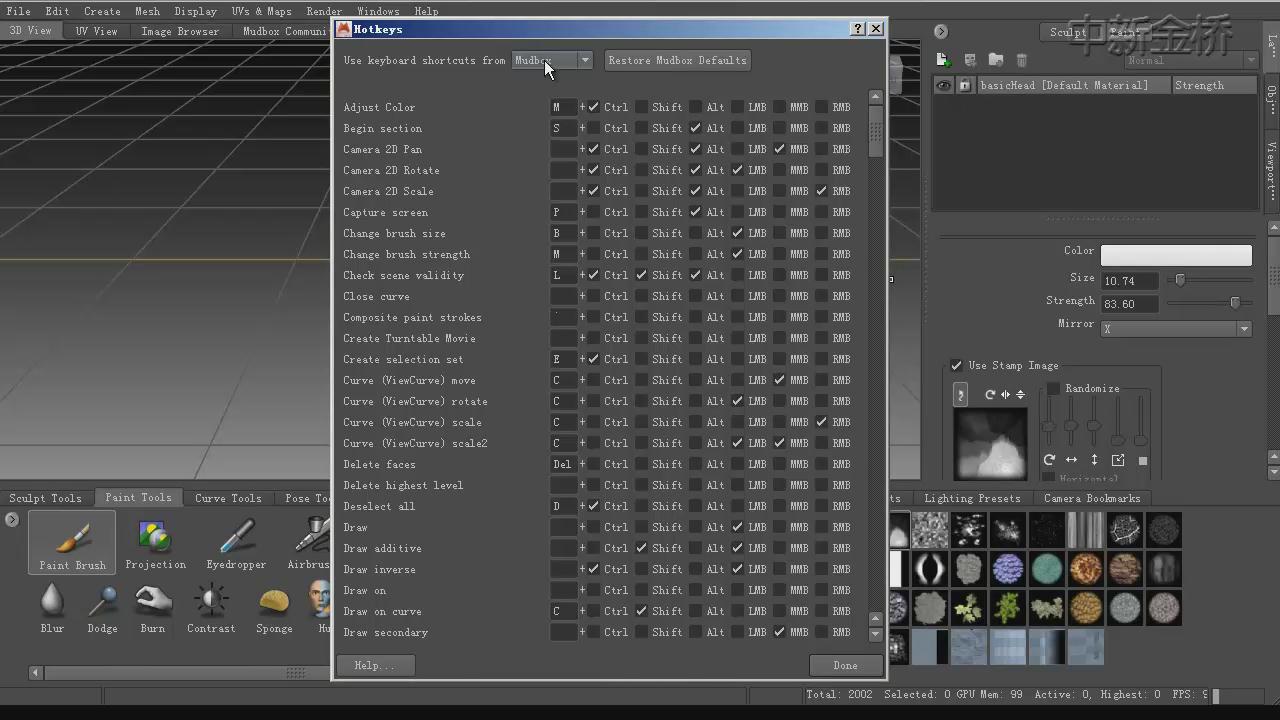
Task: Open the Image Browser tab
Action: click(x=180, y=31)
